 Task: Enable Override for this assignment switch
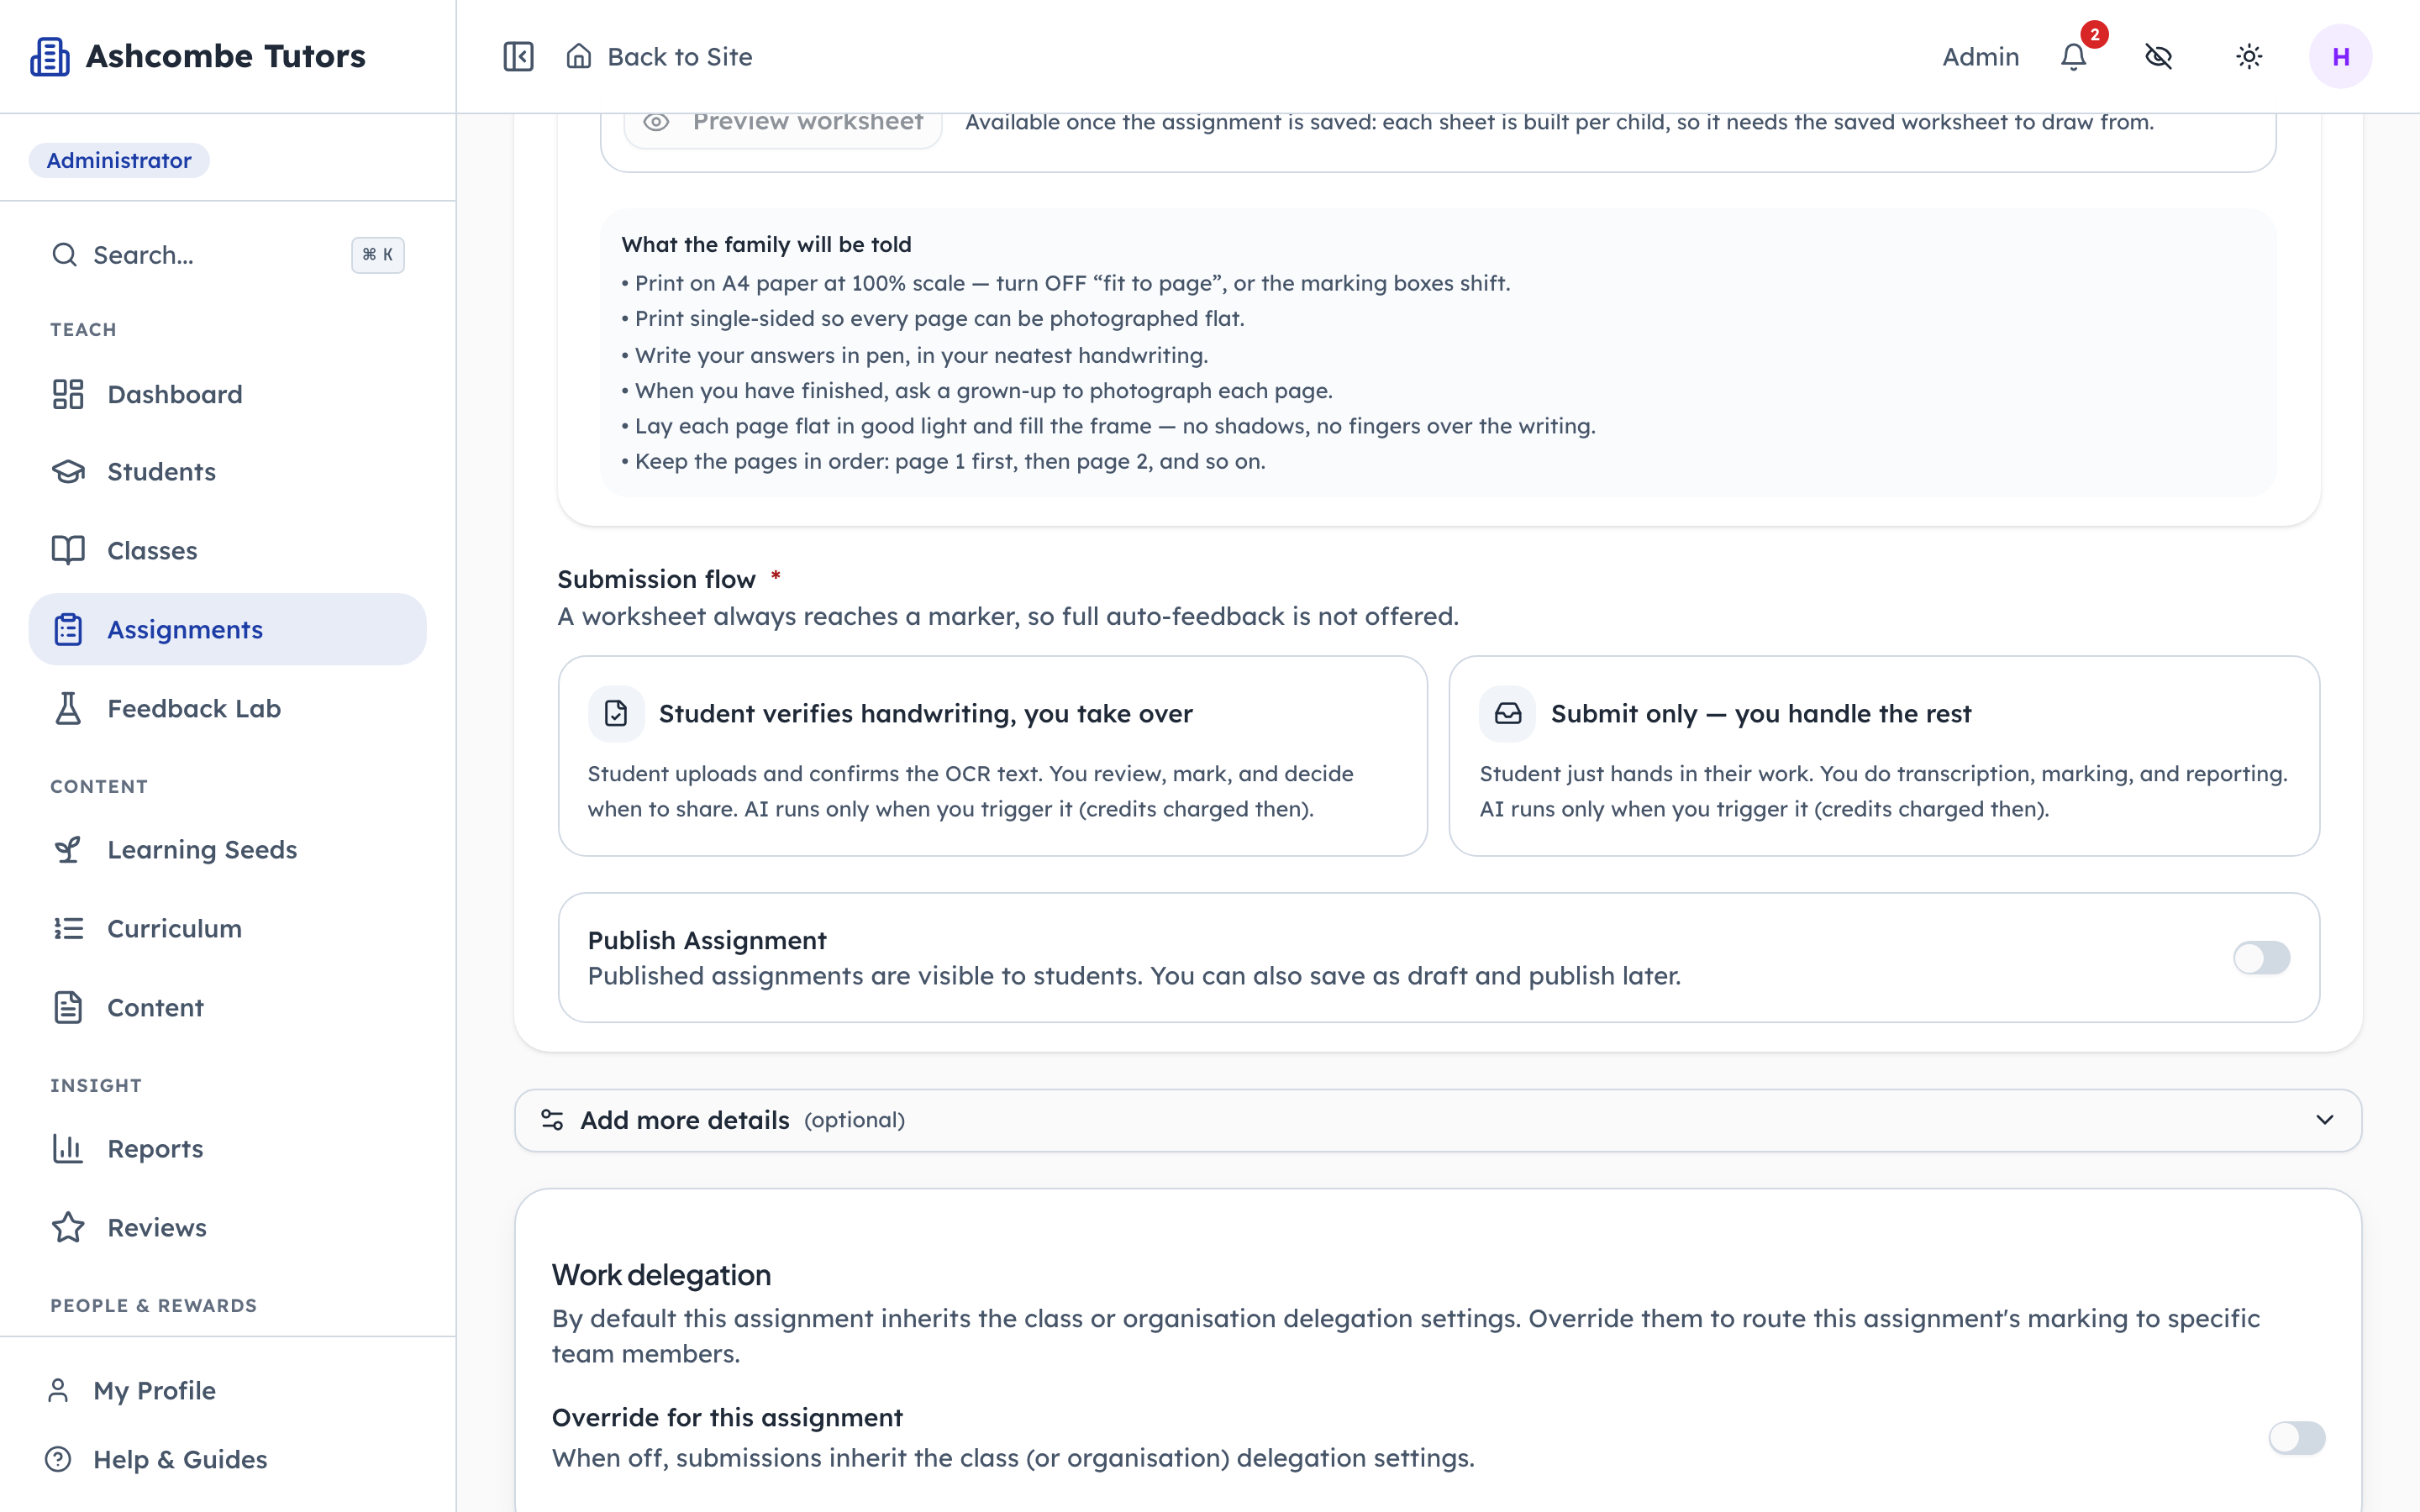pos(2297,1437)
